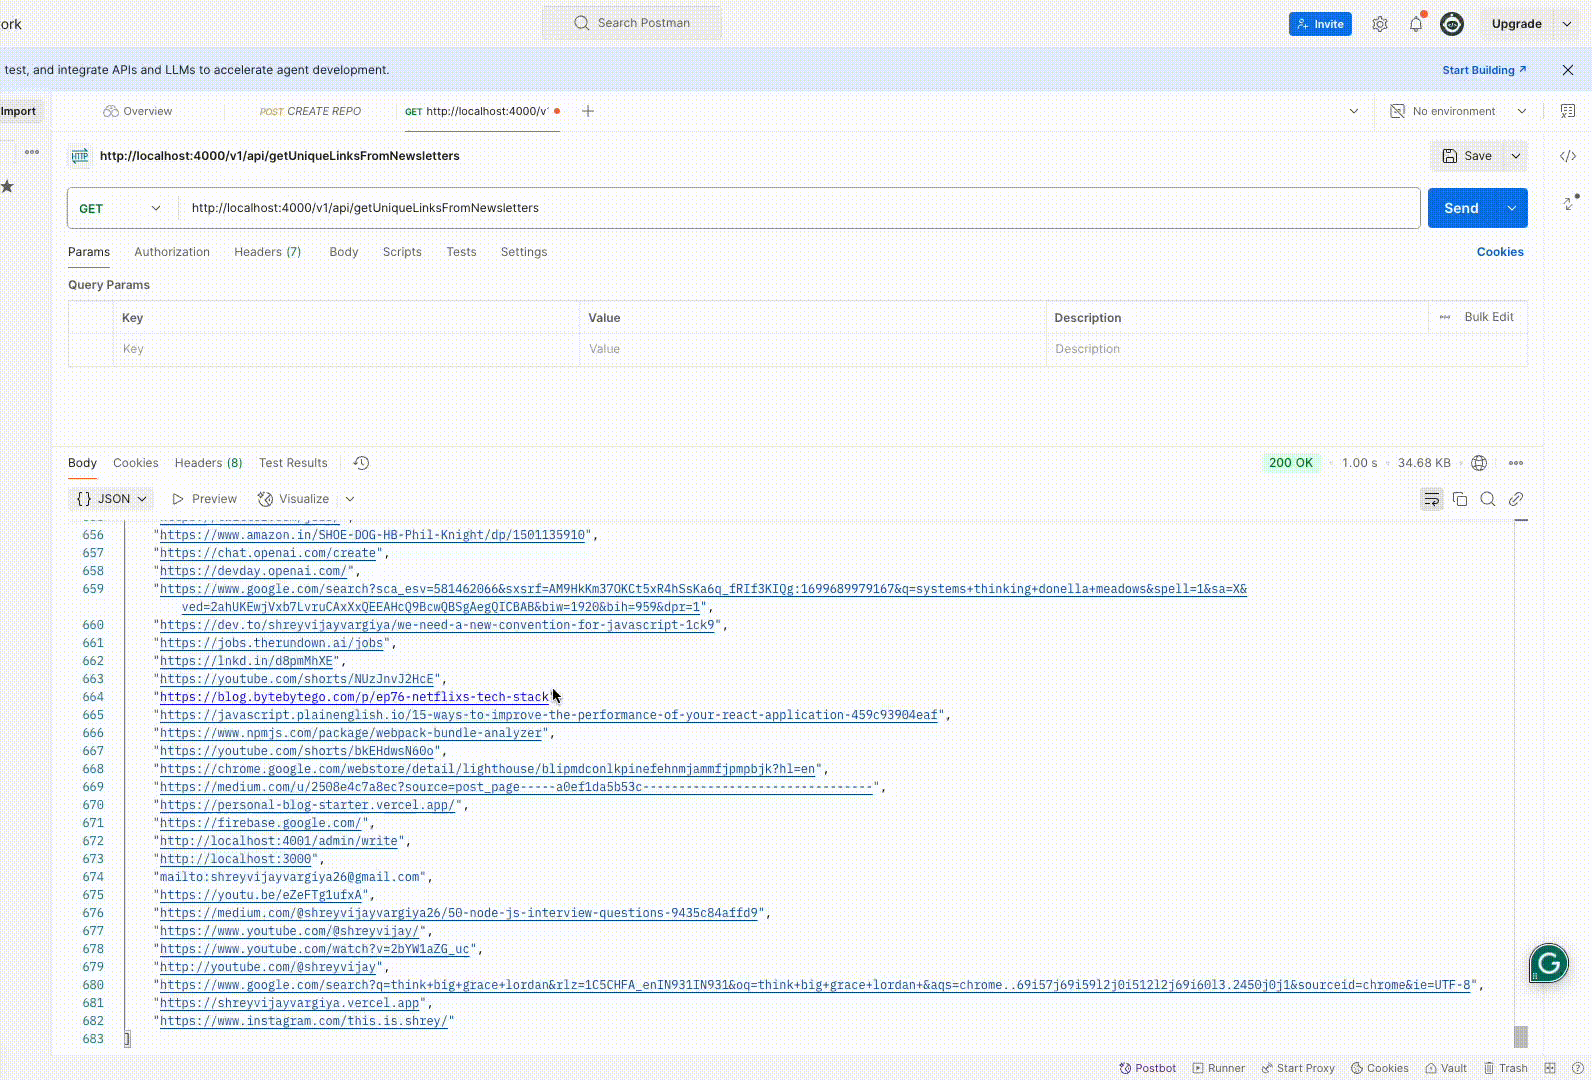Click the notifications bell icon
The width and height of the screenshot is (1592, 1080).
[x=1416, y=24]
